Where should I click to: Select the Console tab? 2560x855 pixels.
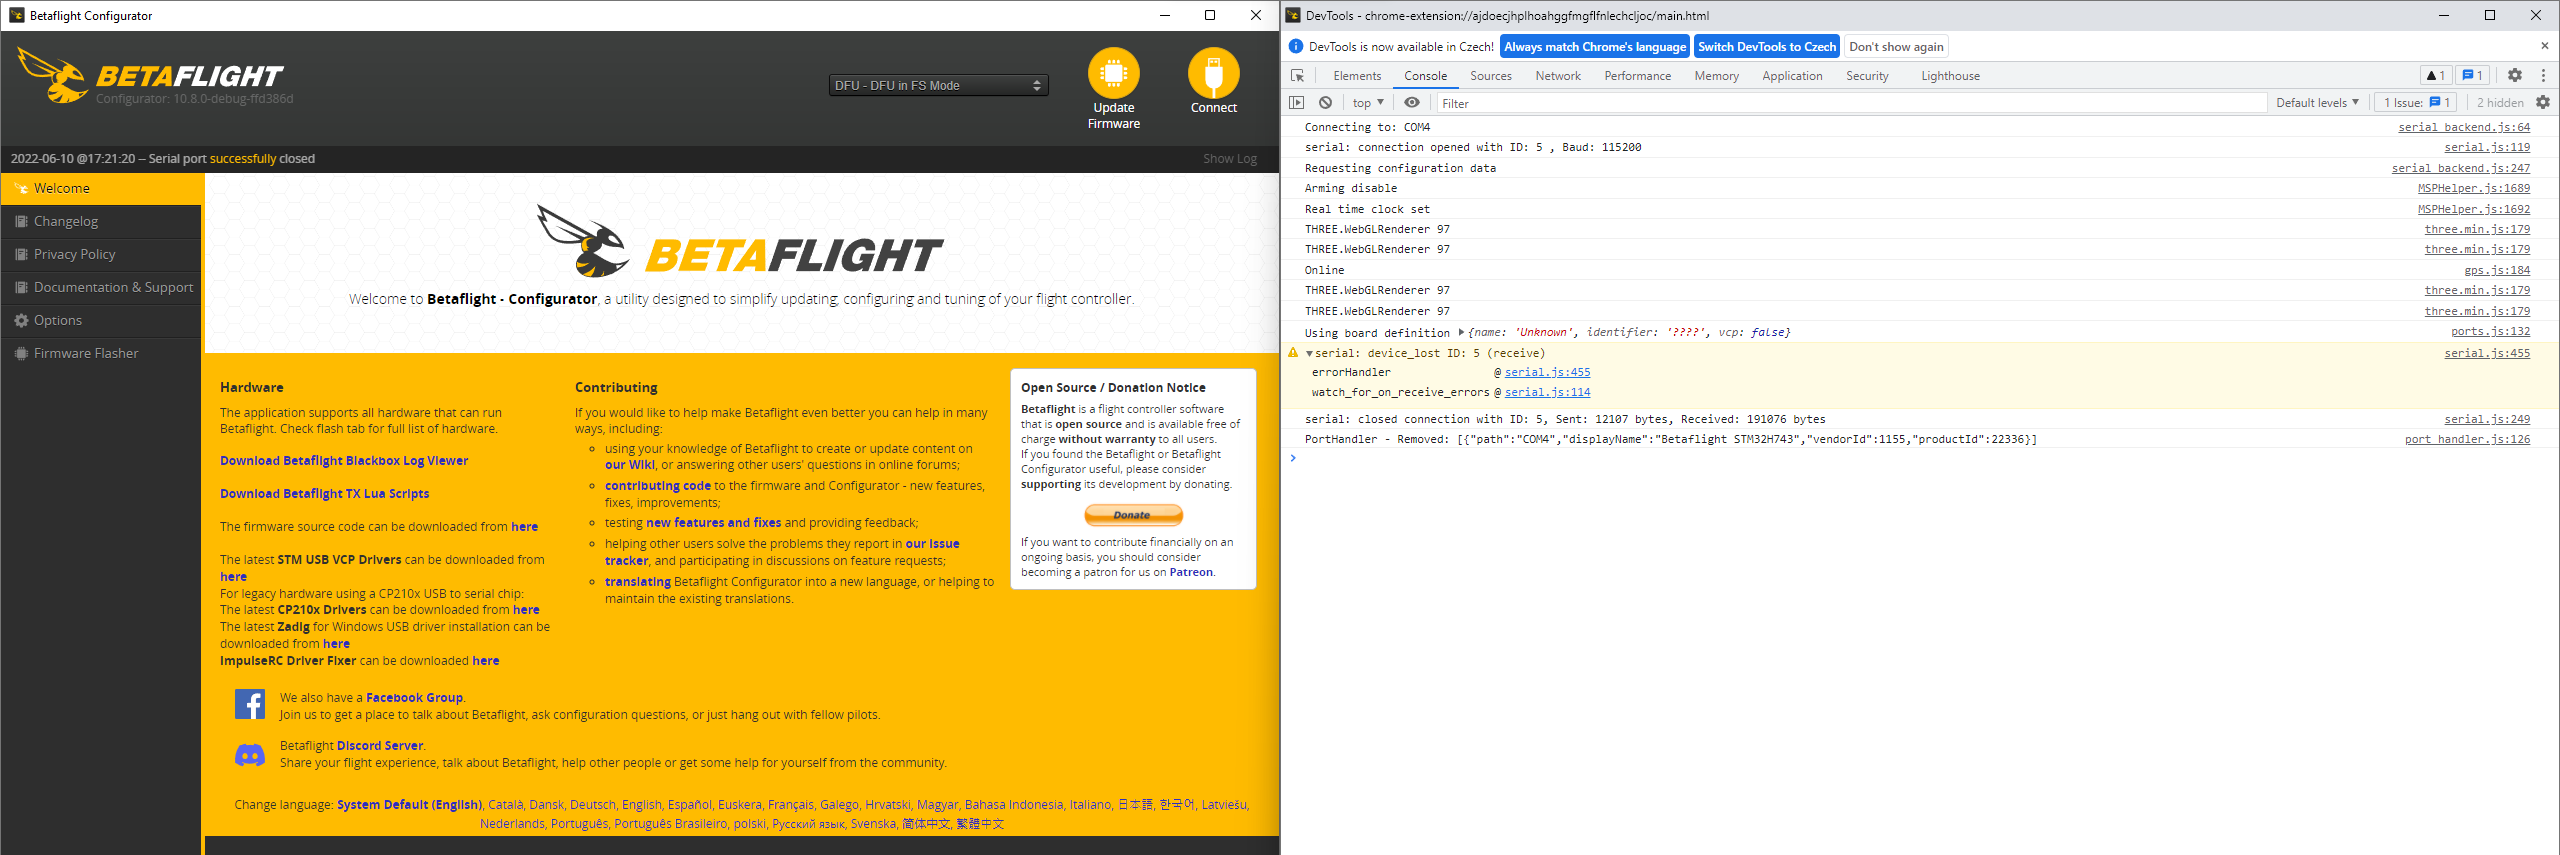[1425, 76]
